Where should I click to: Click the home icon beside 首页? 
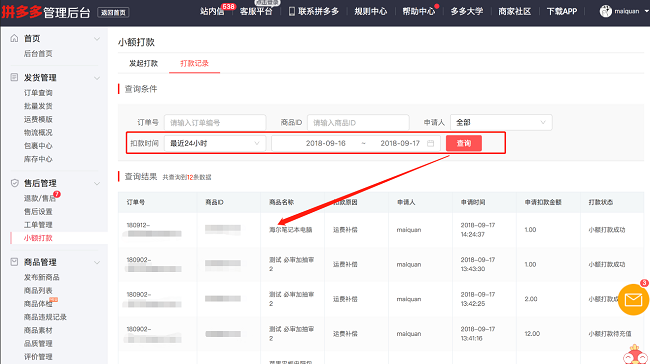tap(15, 38)
